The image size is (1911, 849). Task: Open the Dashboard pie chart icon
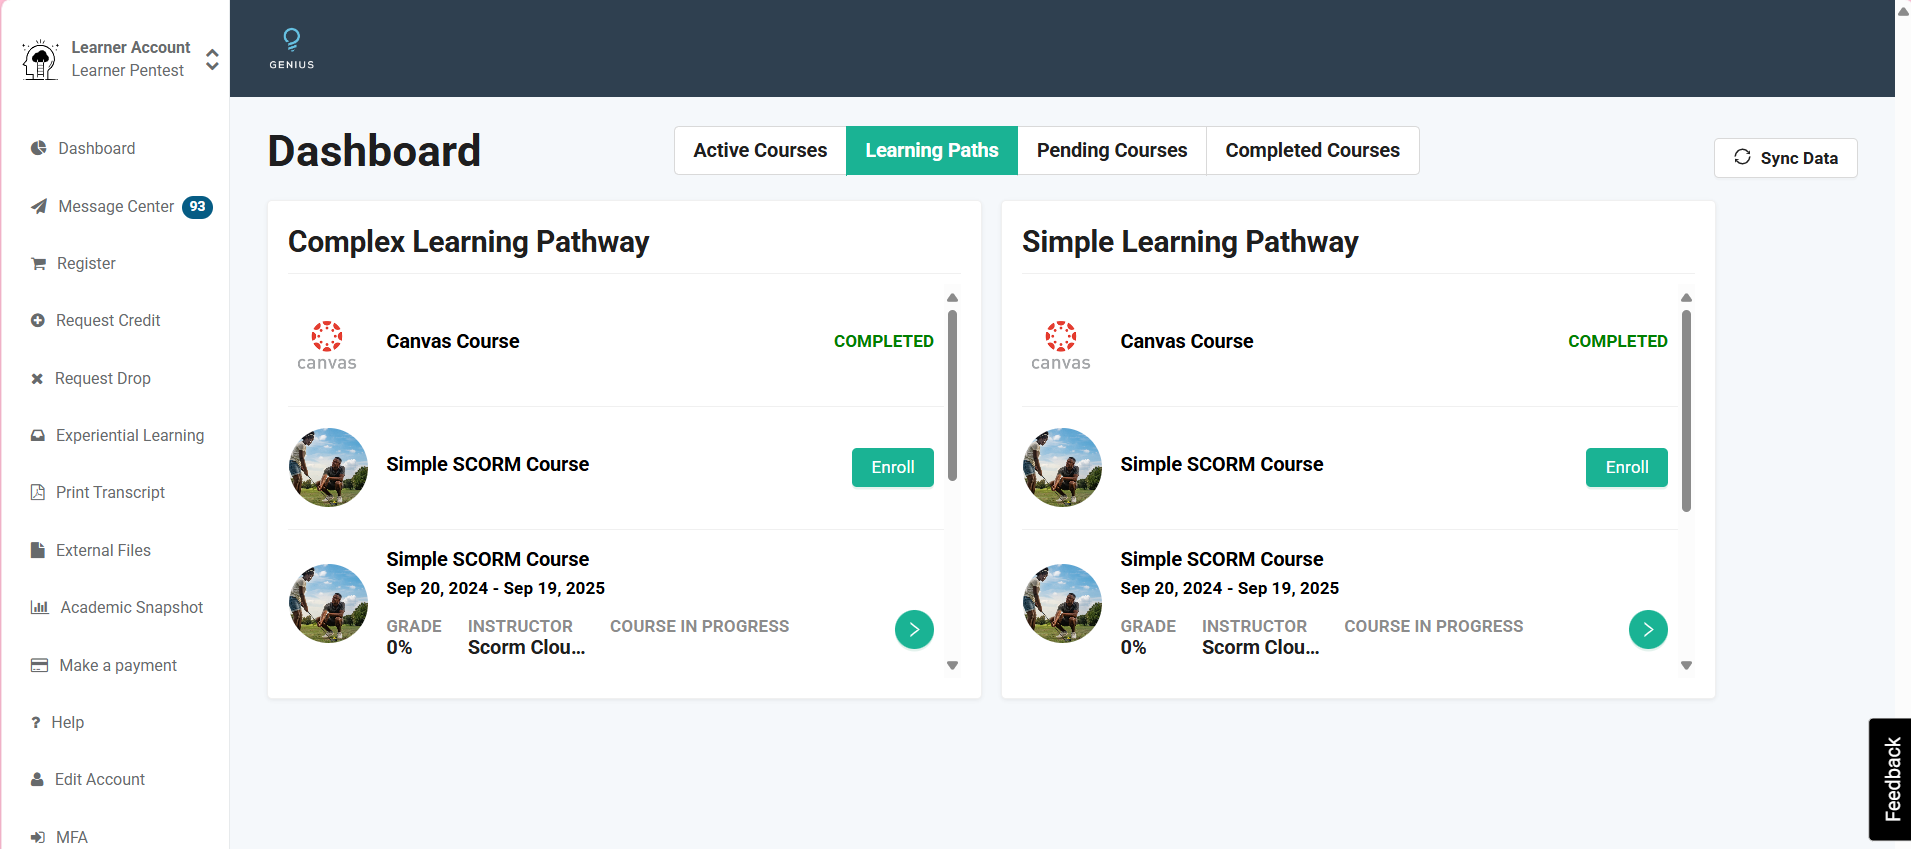pos(39,148)
